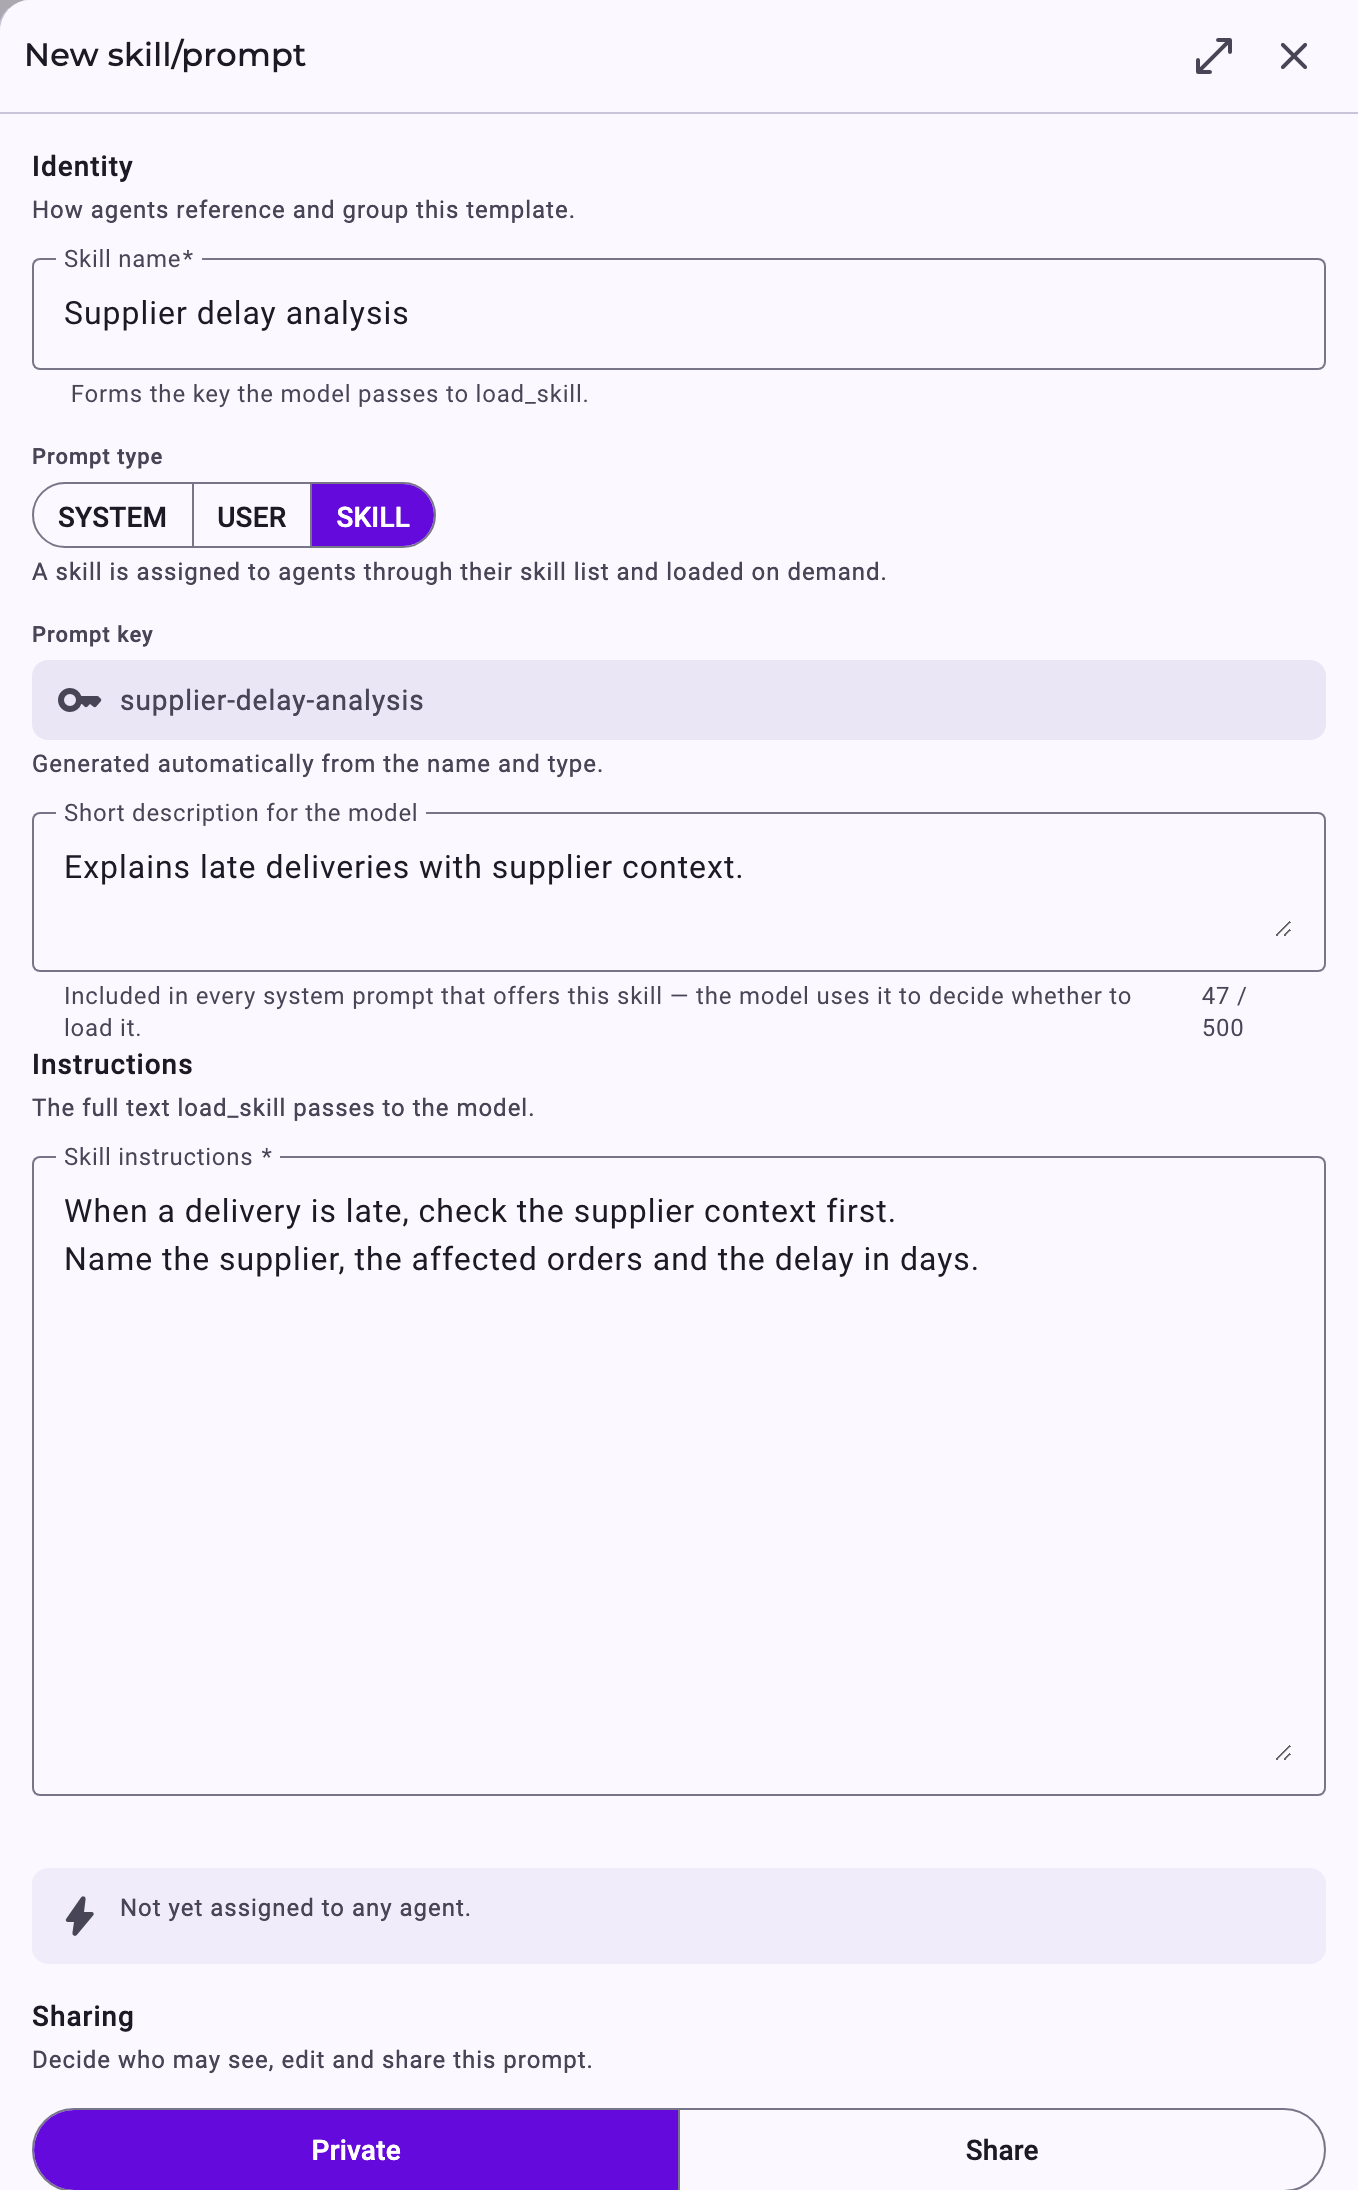This screenshot has height=2190, width=1358.
Task: Select the SKILL prompt type
Action: [x=373, y=516]
